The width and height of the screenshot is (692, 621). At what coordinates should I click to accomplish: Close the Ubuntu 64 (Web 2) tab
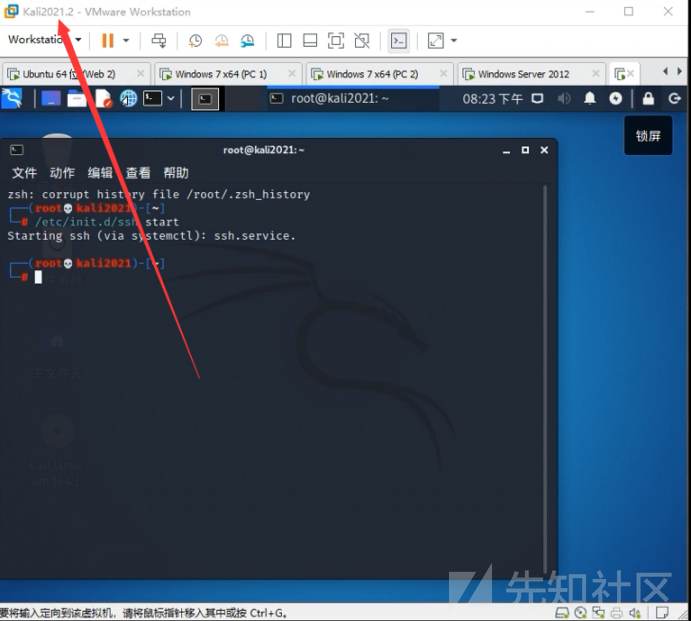tap(140, 74)
